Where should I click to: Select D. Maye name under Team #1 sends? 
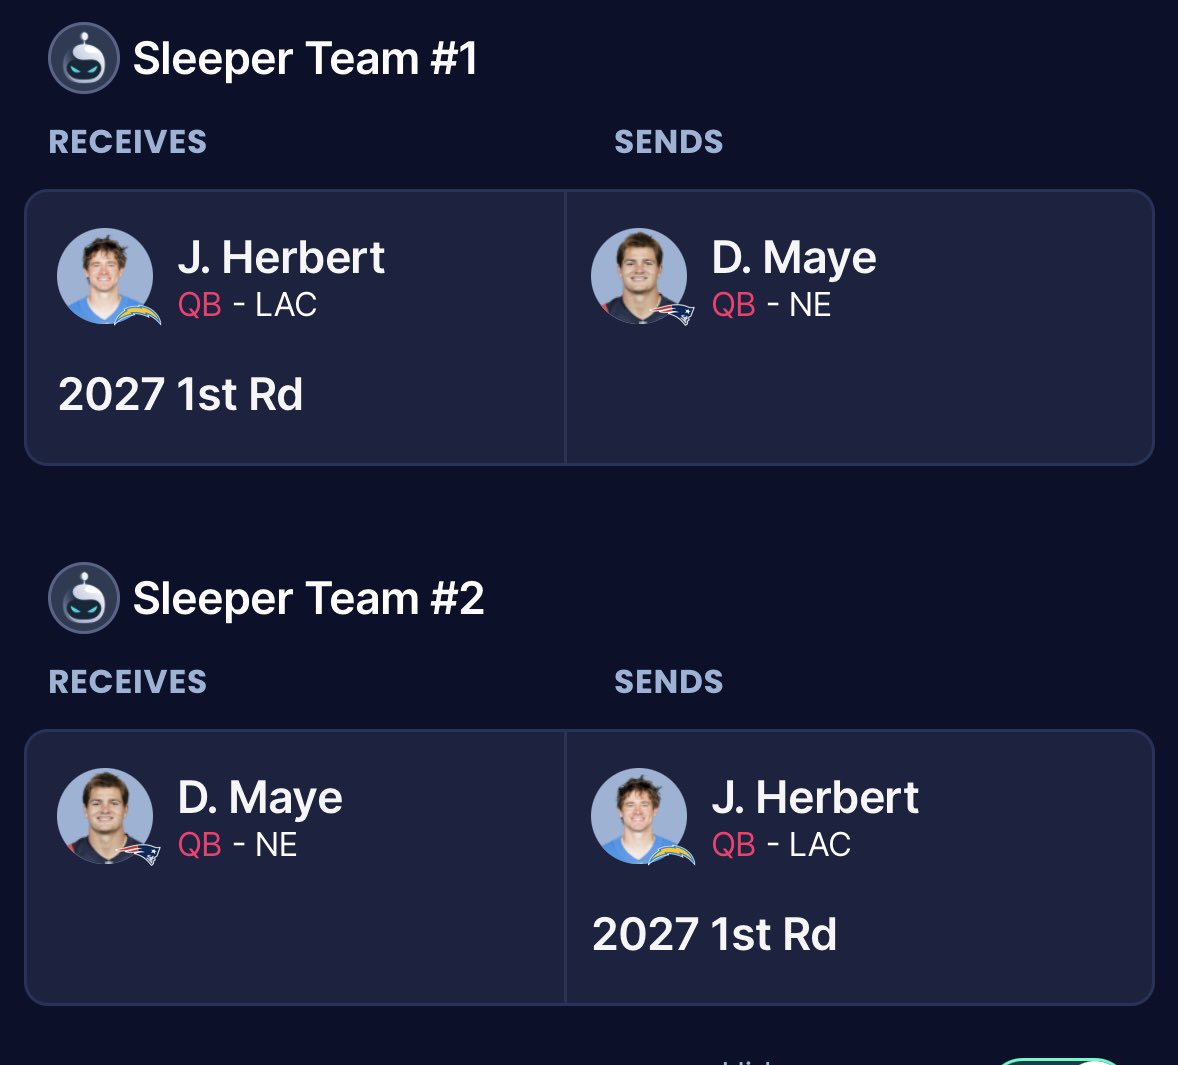point(794,258)
